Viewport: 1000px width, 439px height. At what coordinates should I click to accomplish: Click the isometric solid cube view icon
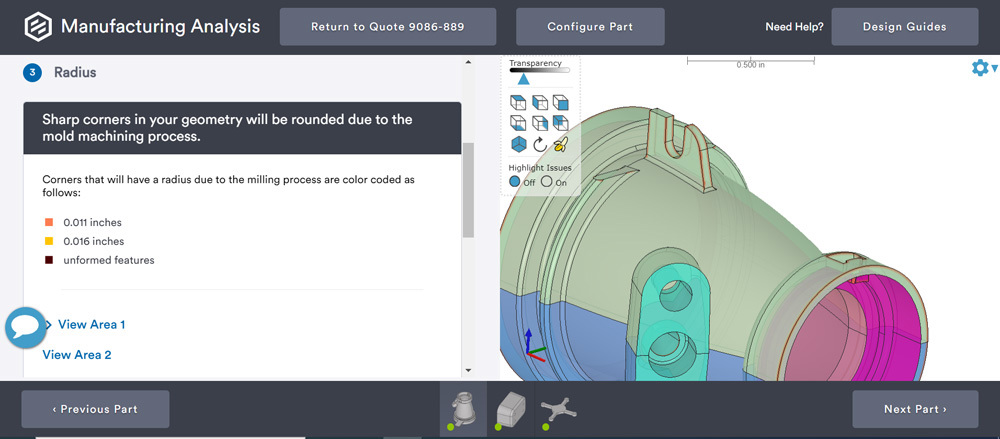pyautogui.click(x=518, y=144)
